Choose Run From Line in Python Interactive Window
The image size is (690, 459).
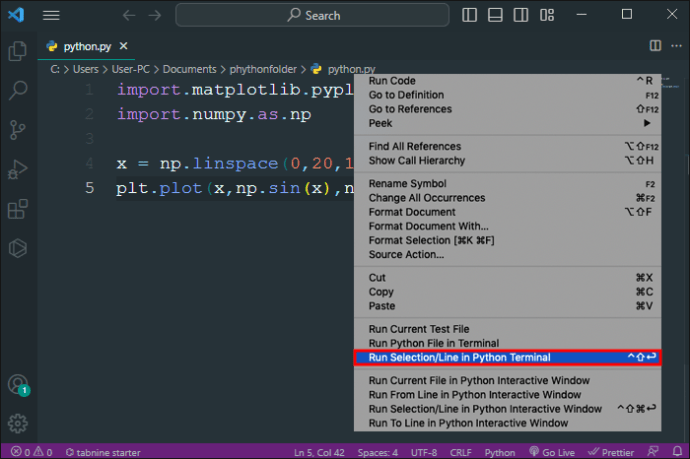click(507, 395)
